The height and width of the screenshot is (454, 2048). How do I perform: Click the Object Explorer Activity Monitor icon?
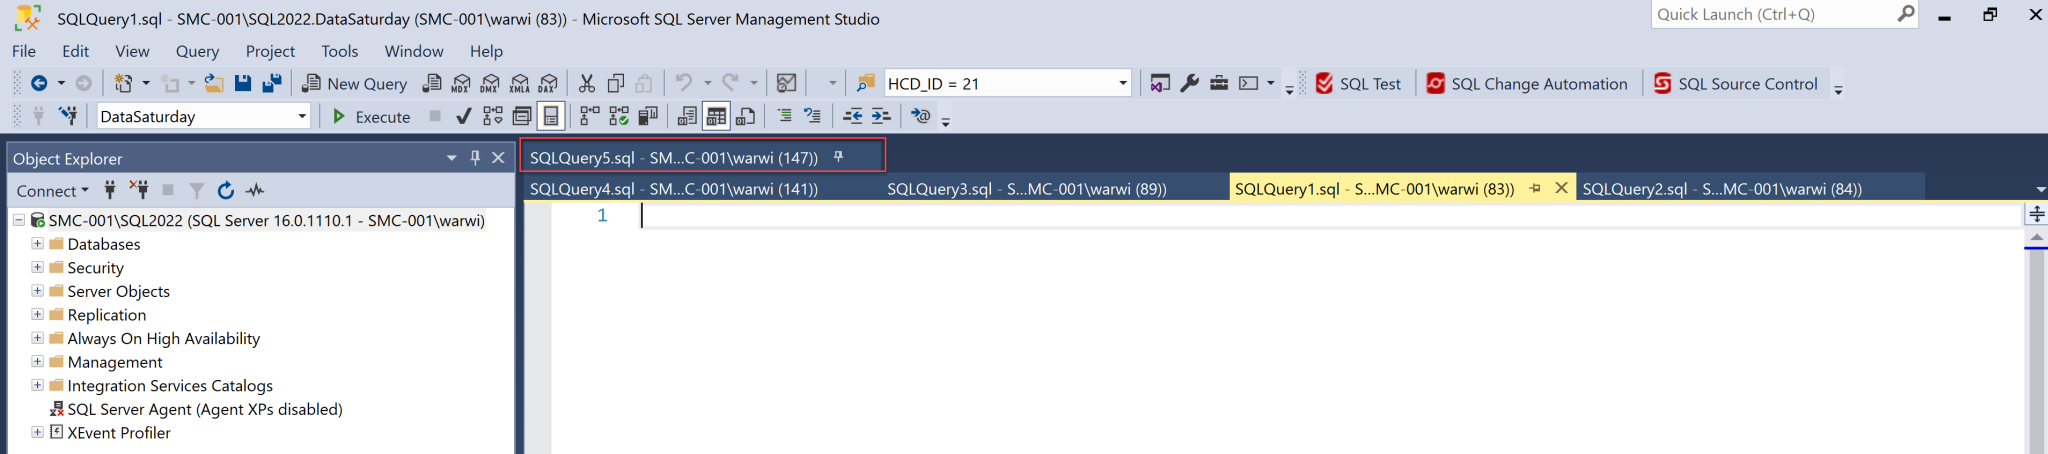(x=256, y=190)
